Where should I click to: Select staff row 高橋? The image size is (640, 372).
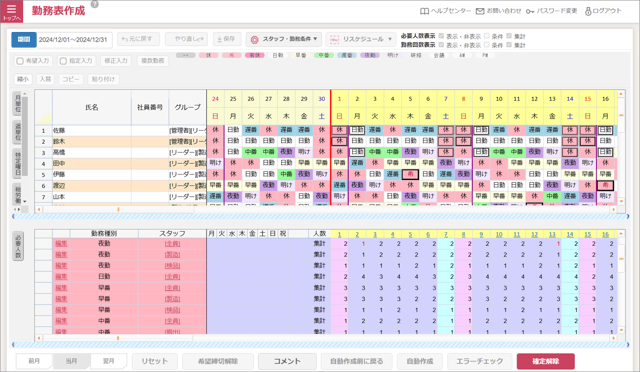click(x=121, y=153)
